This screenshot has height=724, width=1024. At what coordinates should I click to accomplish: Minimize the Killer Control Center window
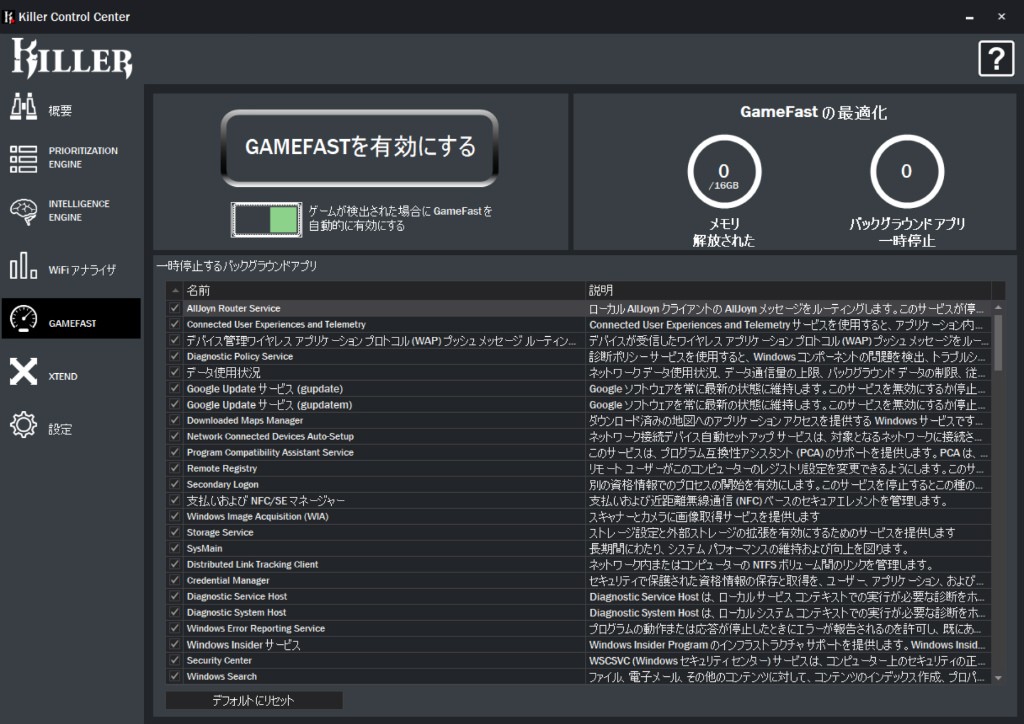click(x=967, y=17)
